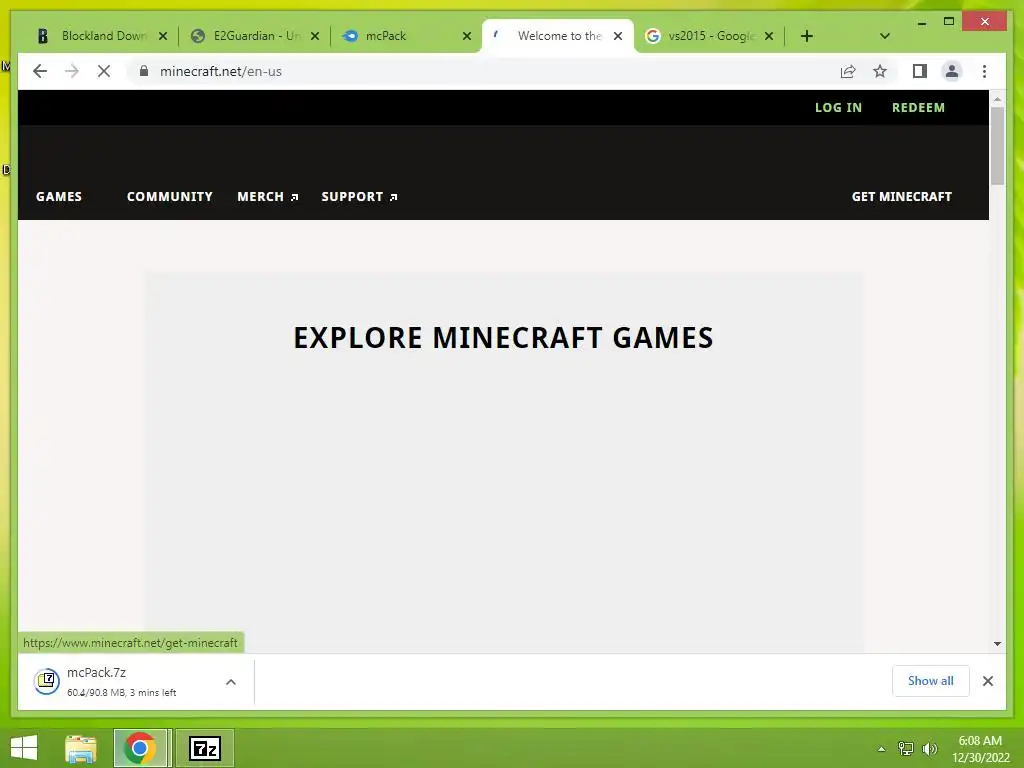
Task: Click scrollbar up arrow
Action: click(x=997, y=99)
